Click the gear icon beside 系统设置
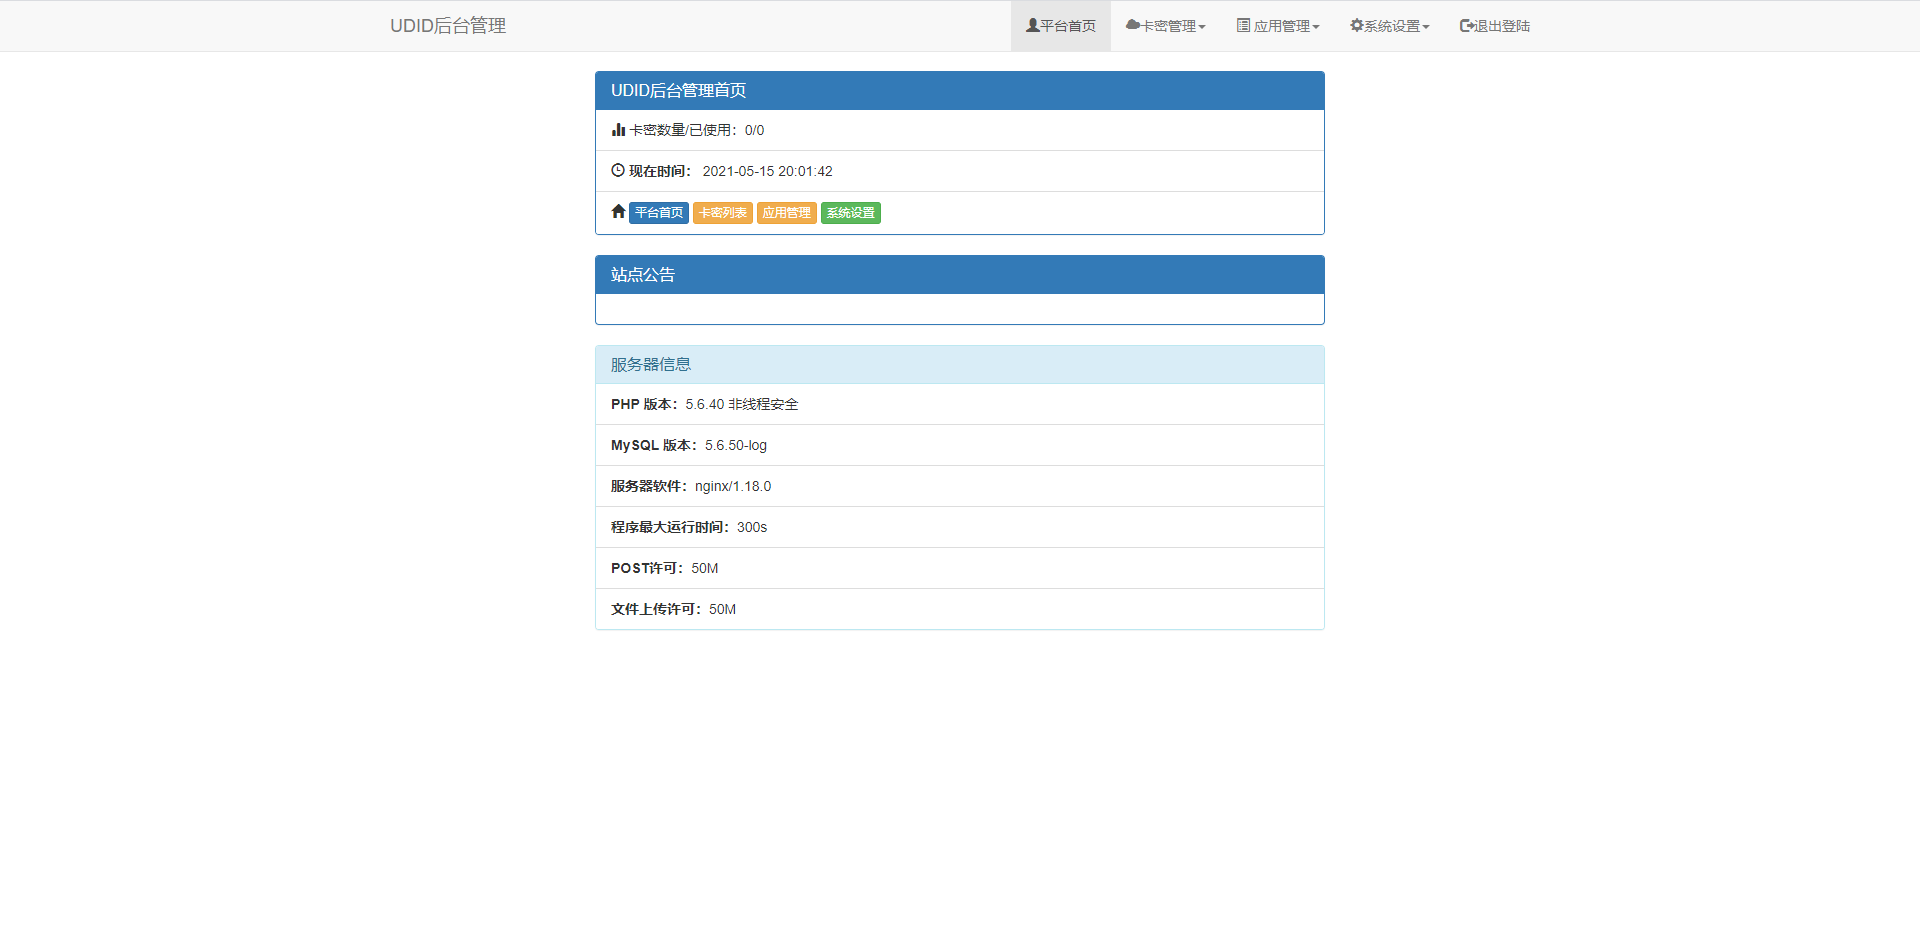This screenshot has height=937, width=1920. coord(1357,25)
